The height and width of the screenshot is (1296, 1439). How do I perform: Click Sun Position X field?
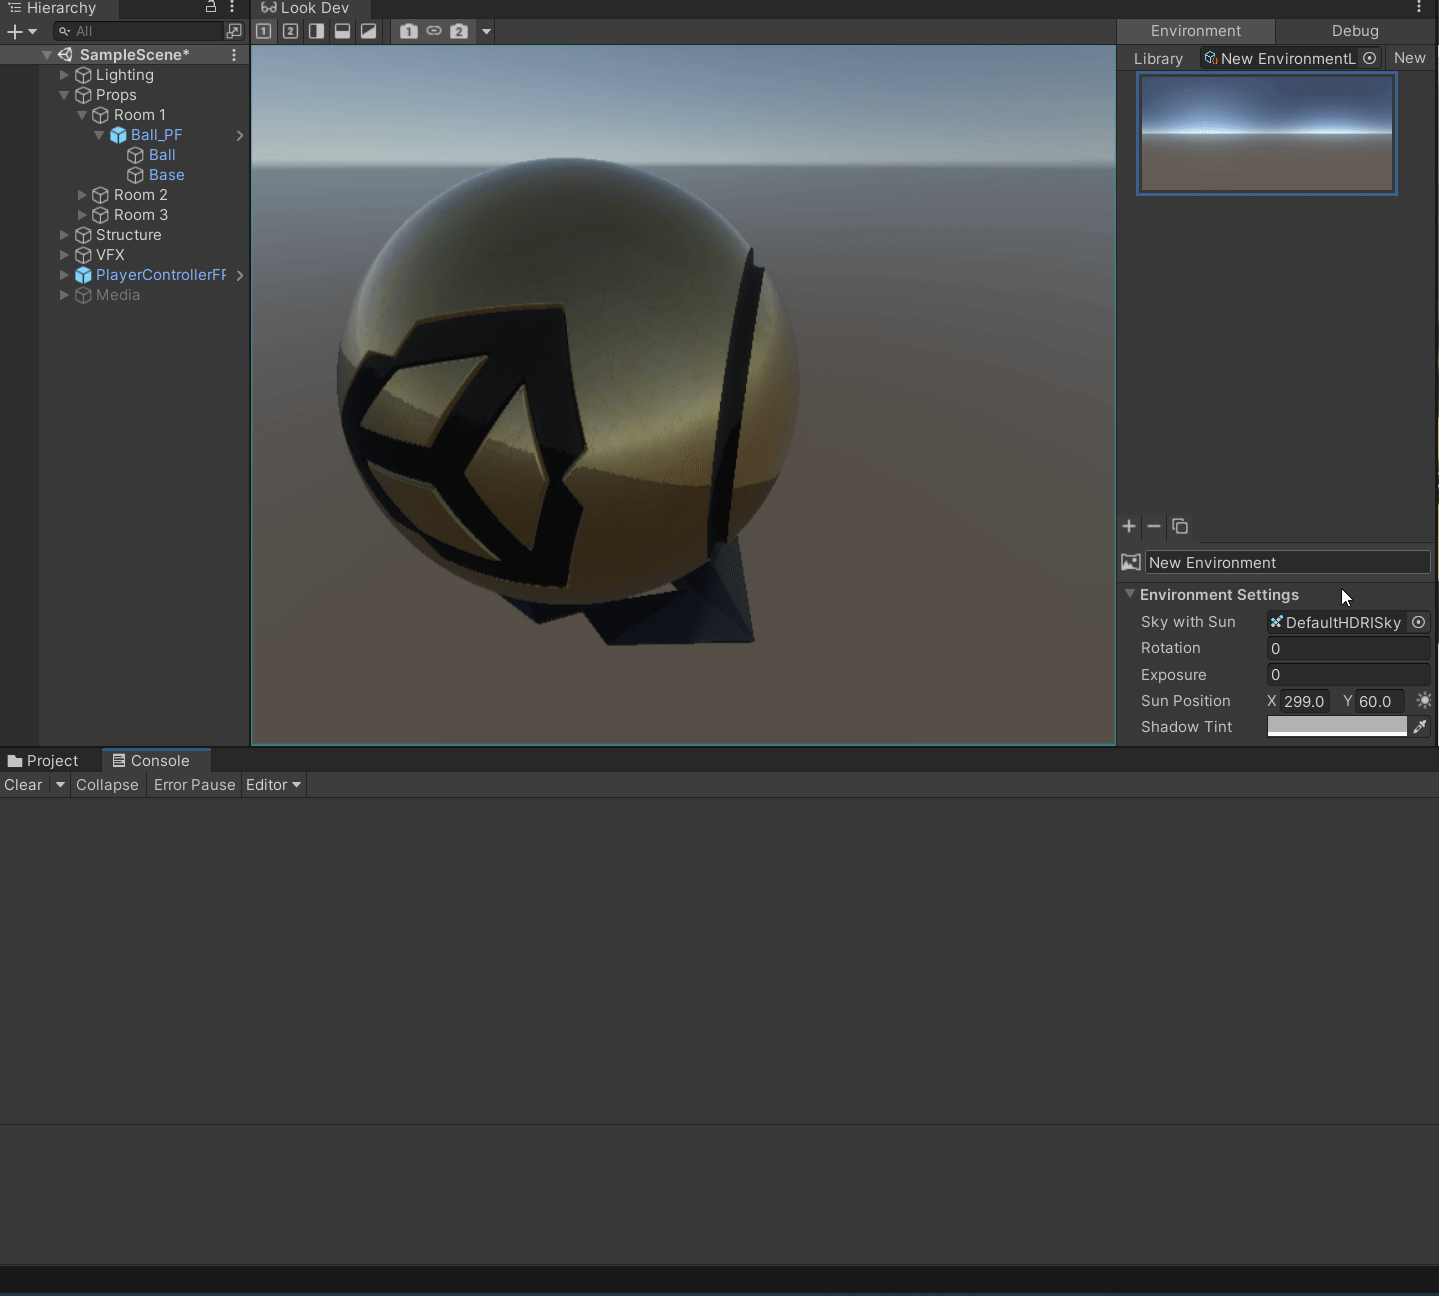click(x=1305, y=701)
